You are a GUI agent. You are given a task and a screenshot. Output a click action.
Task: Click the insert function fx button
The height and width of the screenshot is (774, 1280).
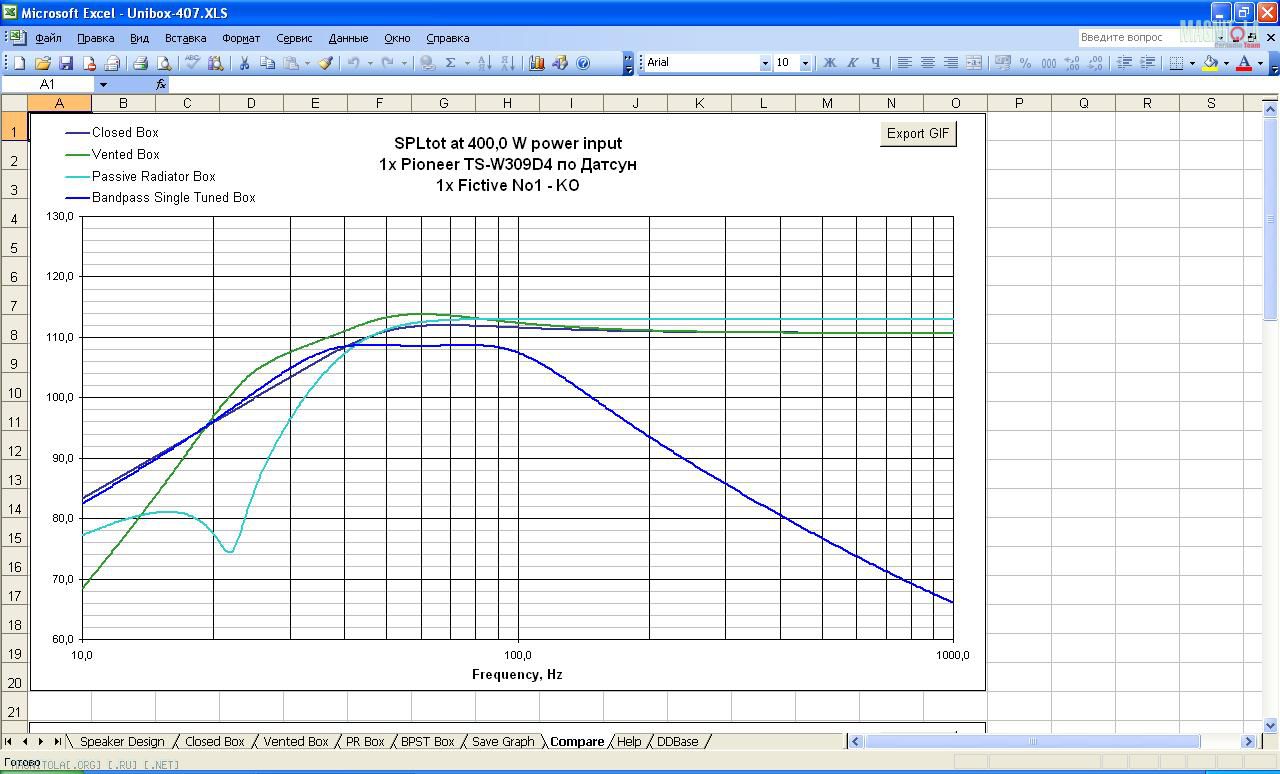160,85
